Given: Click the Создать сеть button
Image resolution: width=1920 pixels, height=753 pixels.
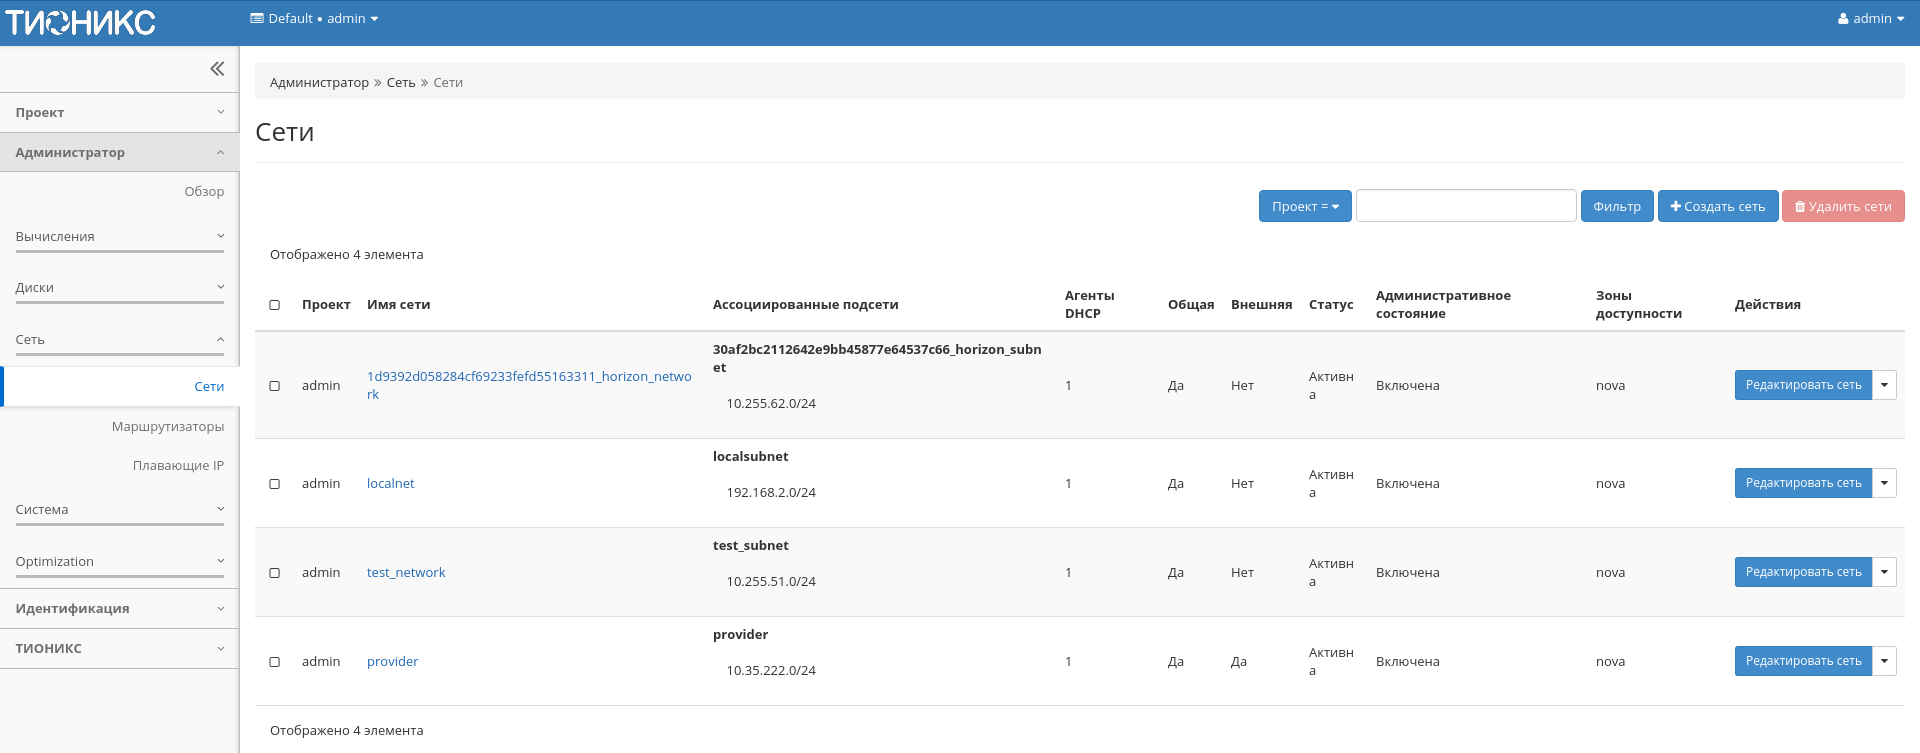Looking at the screenshot, I should point(1717,206).
